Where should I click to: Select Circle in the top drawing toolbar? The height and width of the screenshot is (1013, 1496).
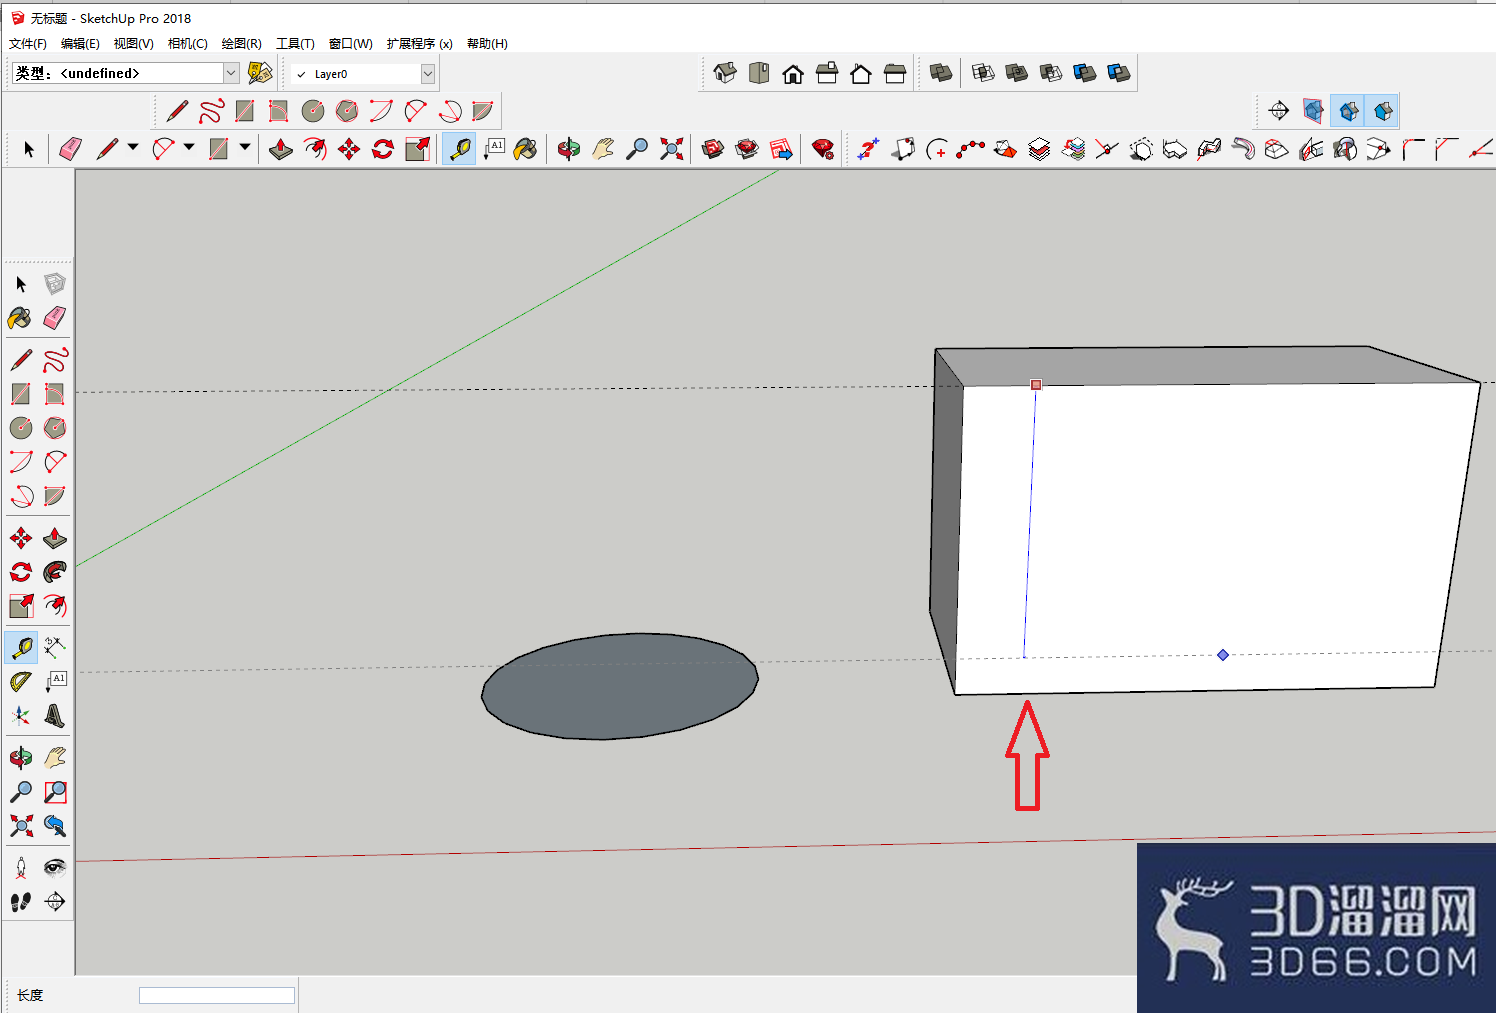[x=313, y=111]
